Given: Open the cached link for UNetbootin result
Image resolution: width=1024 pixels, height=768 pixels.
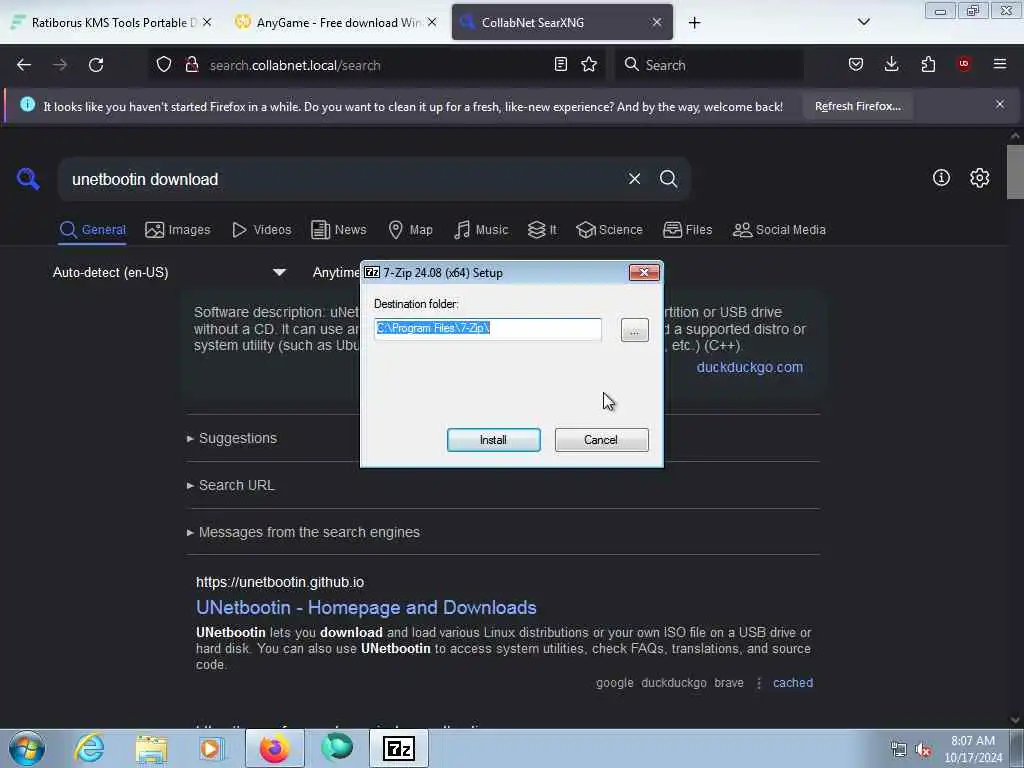Looking at the screenshot, I should pos(793,682).
